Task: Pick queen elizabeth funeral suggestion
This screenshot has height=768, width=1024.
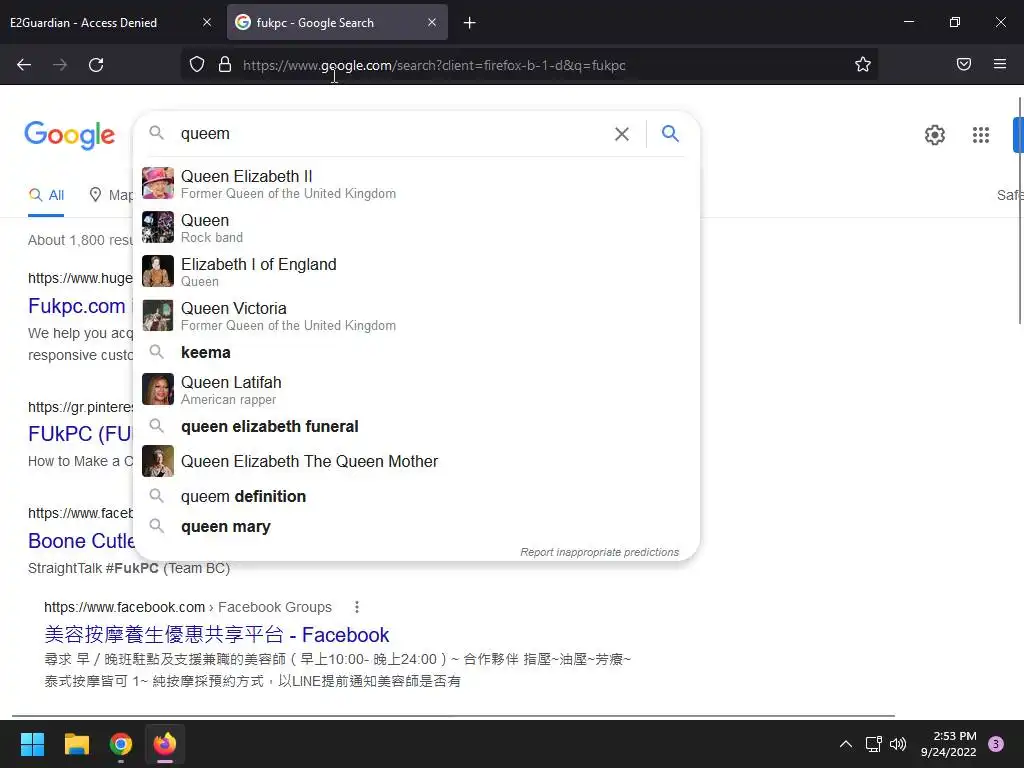Action: 416,426
